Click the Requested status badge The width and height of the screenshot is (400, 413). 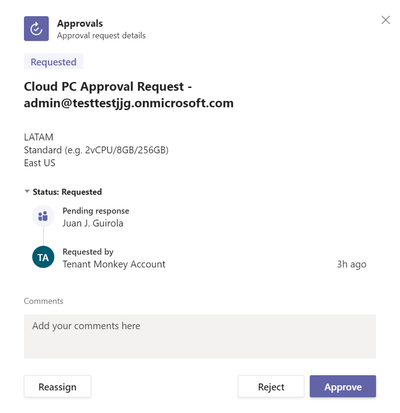pyautogui.click(x=53, y=62)
